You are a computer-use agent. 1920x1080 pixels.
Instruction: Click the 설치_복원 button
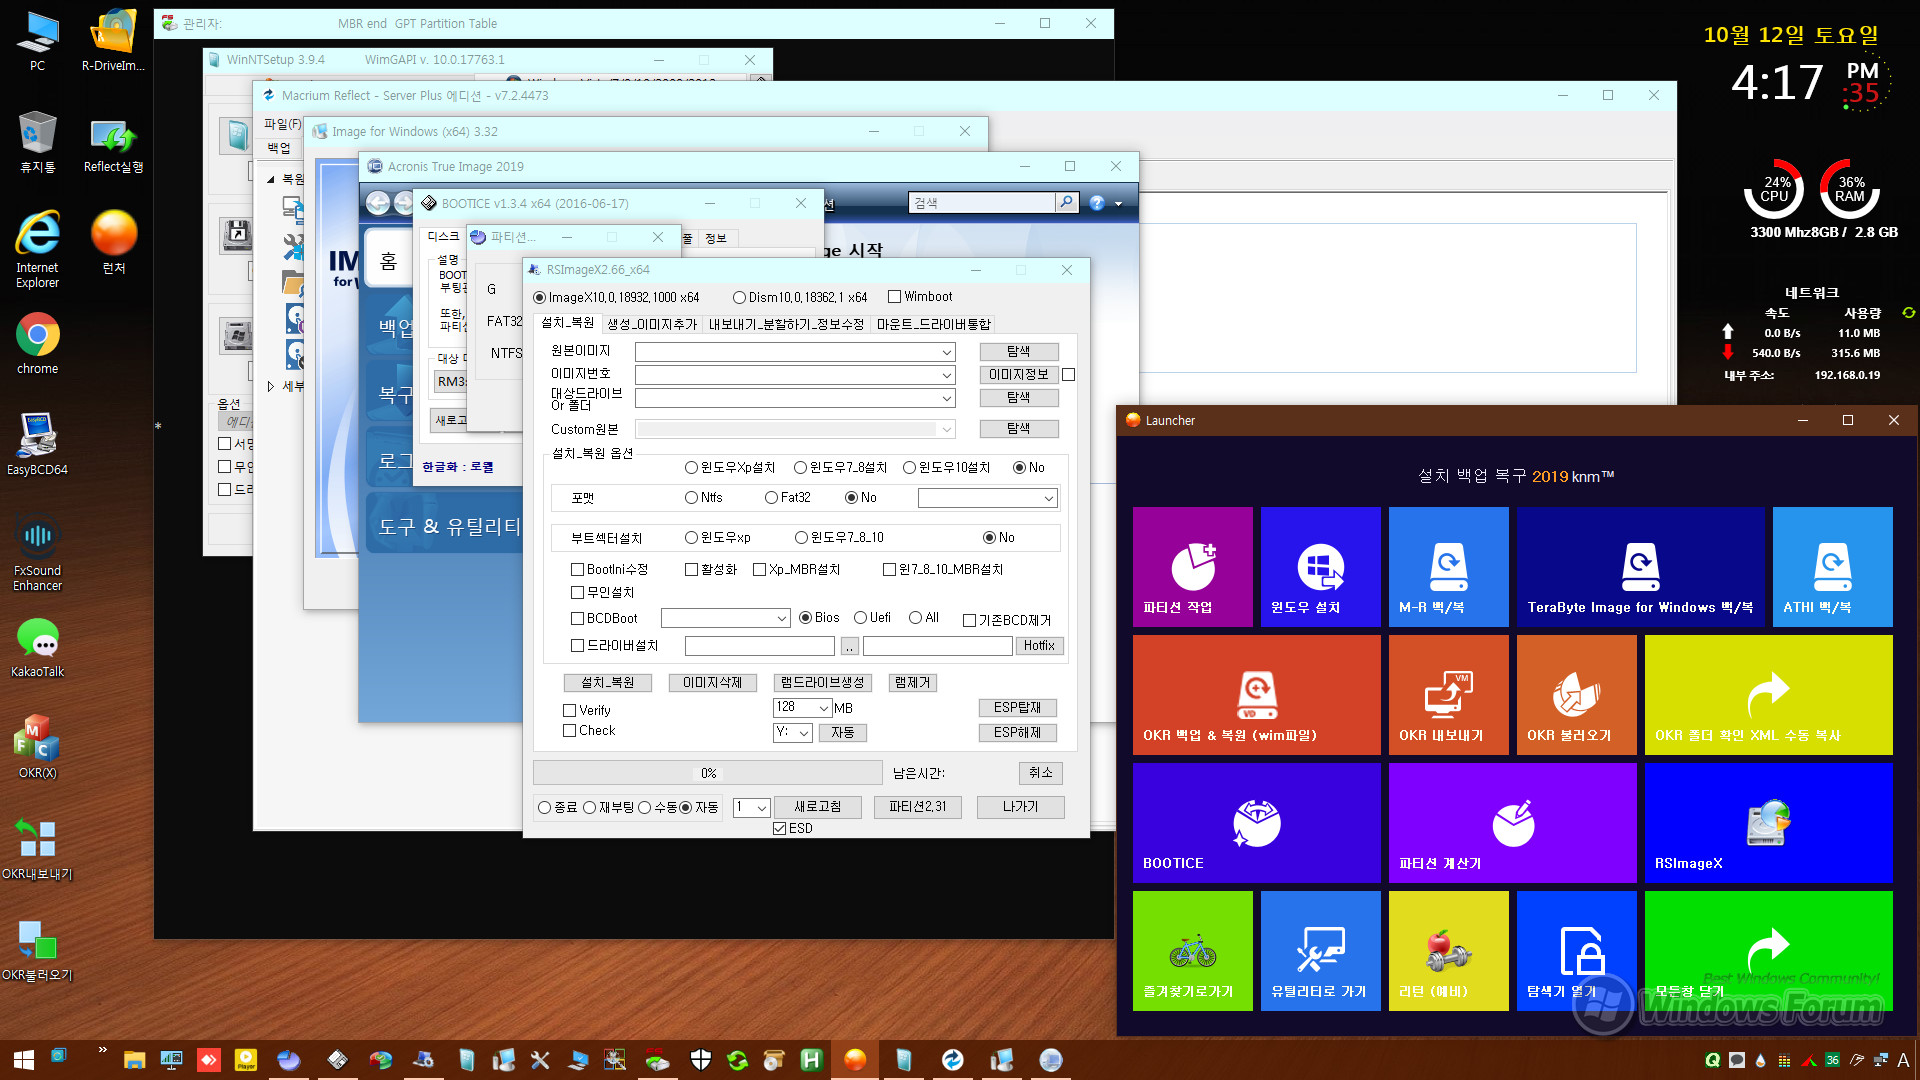pyautogui.click(x=607, y=682)
